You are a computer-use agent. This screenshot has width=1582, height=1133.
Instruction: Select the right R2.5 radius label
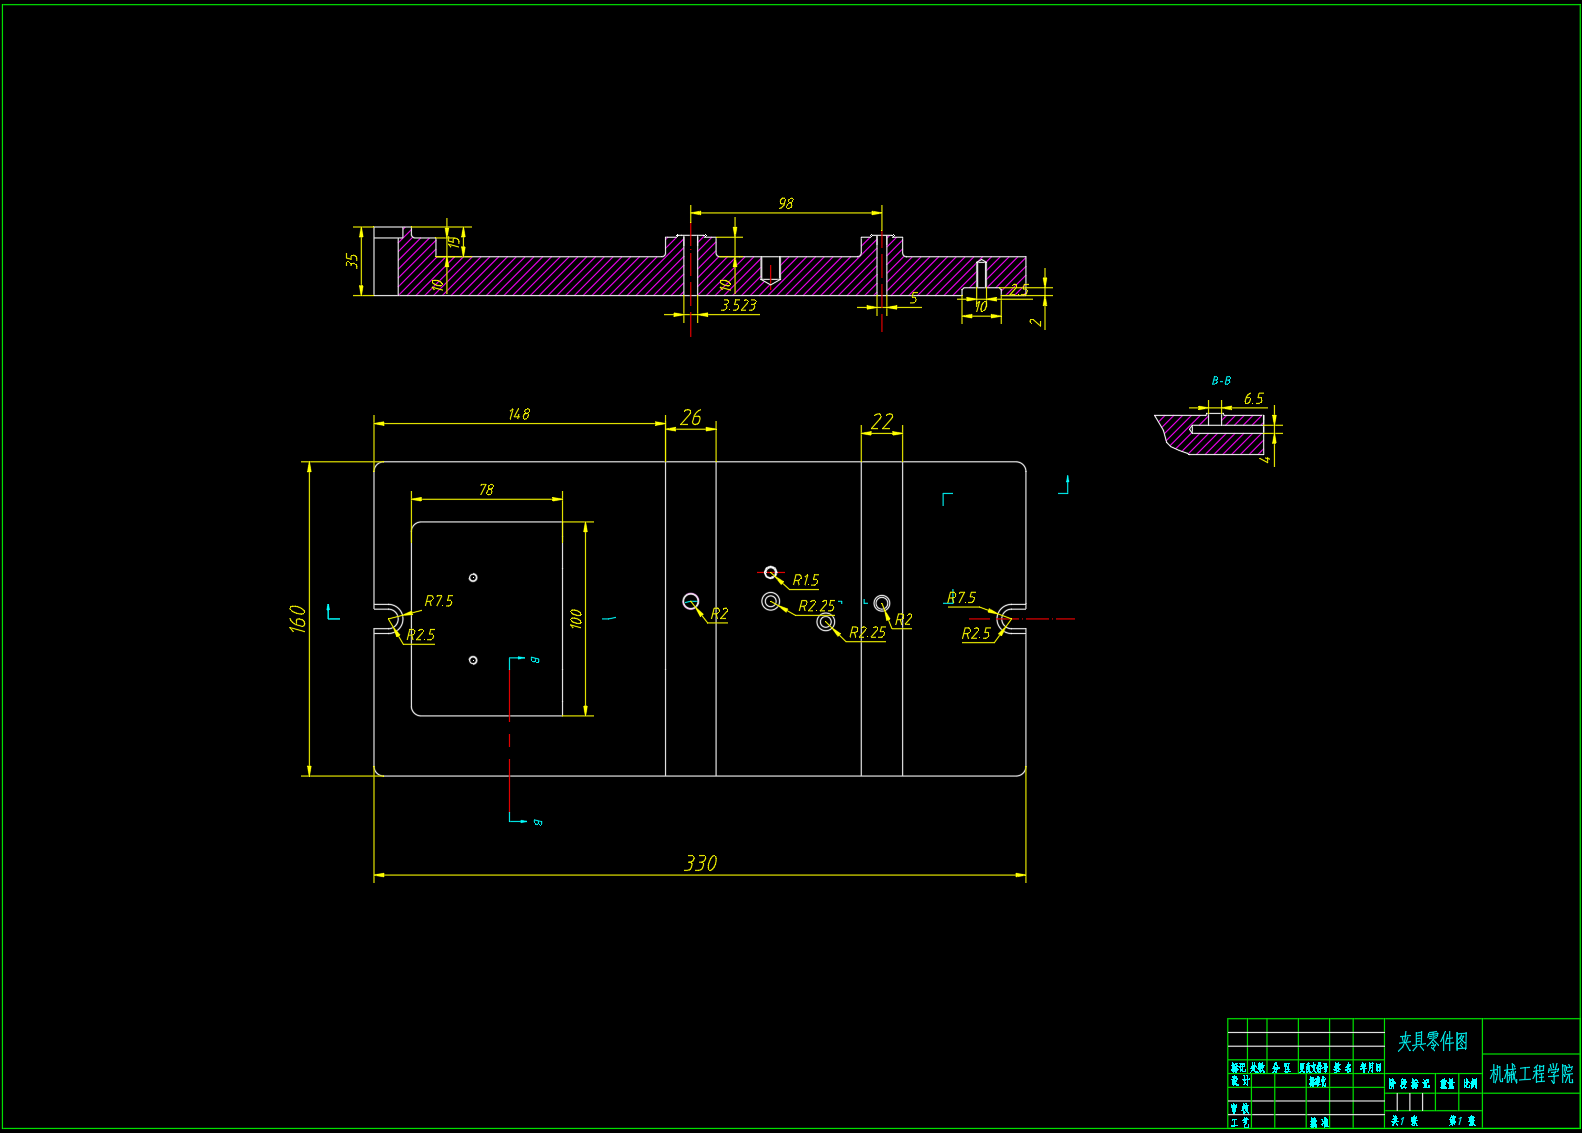tap(976, 634)
